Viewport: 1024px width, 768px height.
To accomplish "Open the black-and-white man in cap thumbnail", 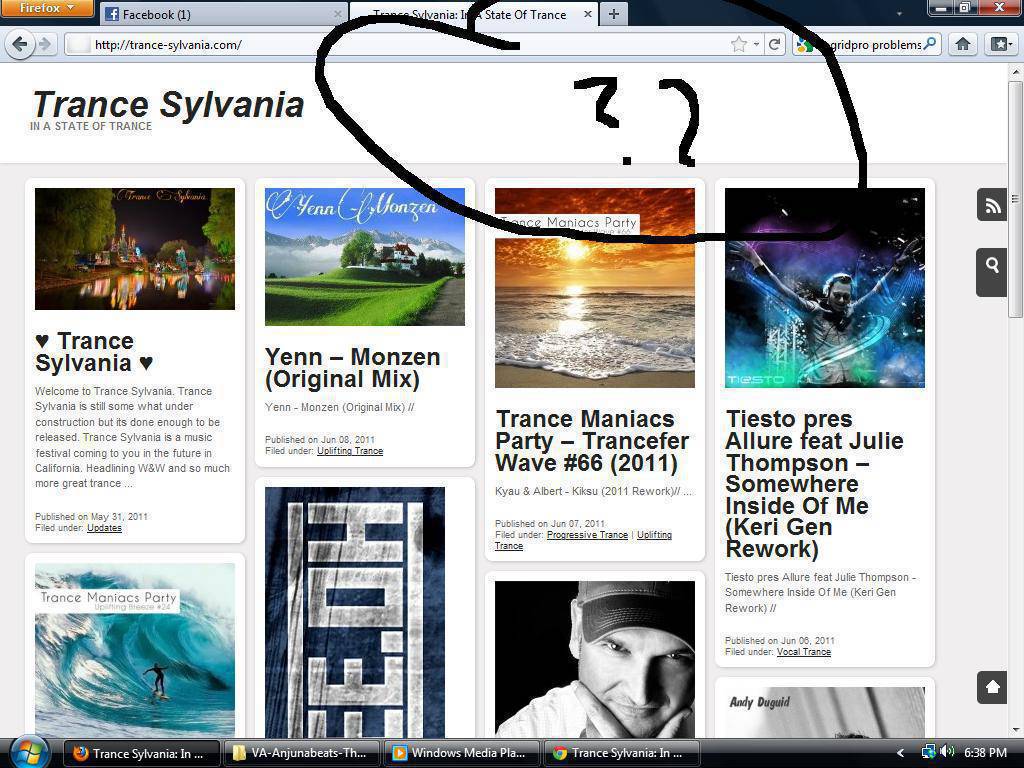I will click(595, 660).
